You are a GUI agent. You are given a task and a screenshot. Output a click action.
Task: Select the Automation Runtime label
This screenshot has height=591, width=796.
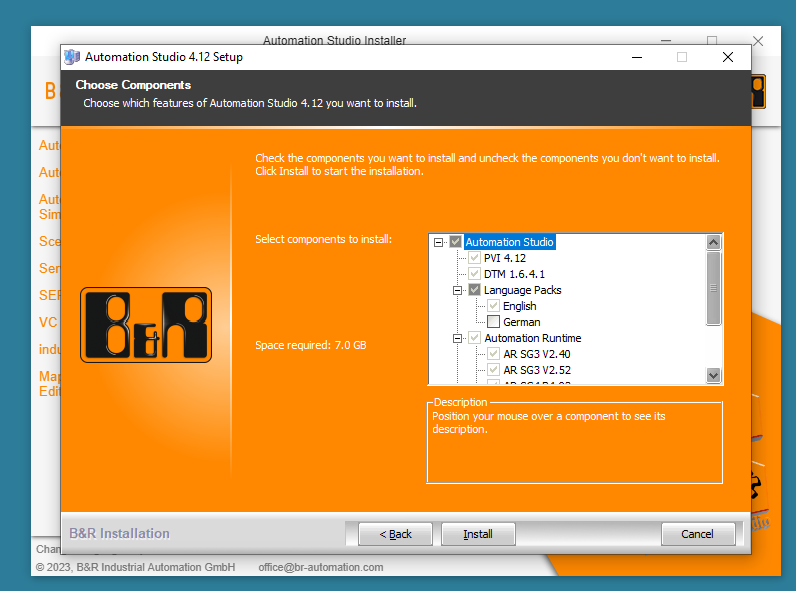(533, 338)
